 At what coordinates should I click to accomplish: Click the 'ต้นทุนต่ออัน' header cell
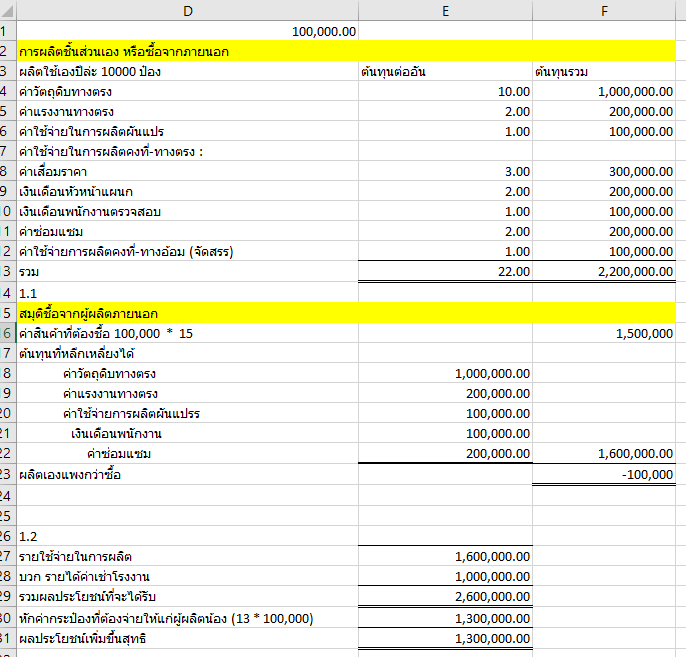pyautogui.click(x=445, y=71)
